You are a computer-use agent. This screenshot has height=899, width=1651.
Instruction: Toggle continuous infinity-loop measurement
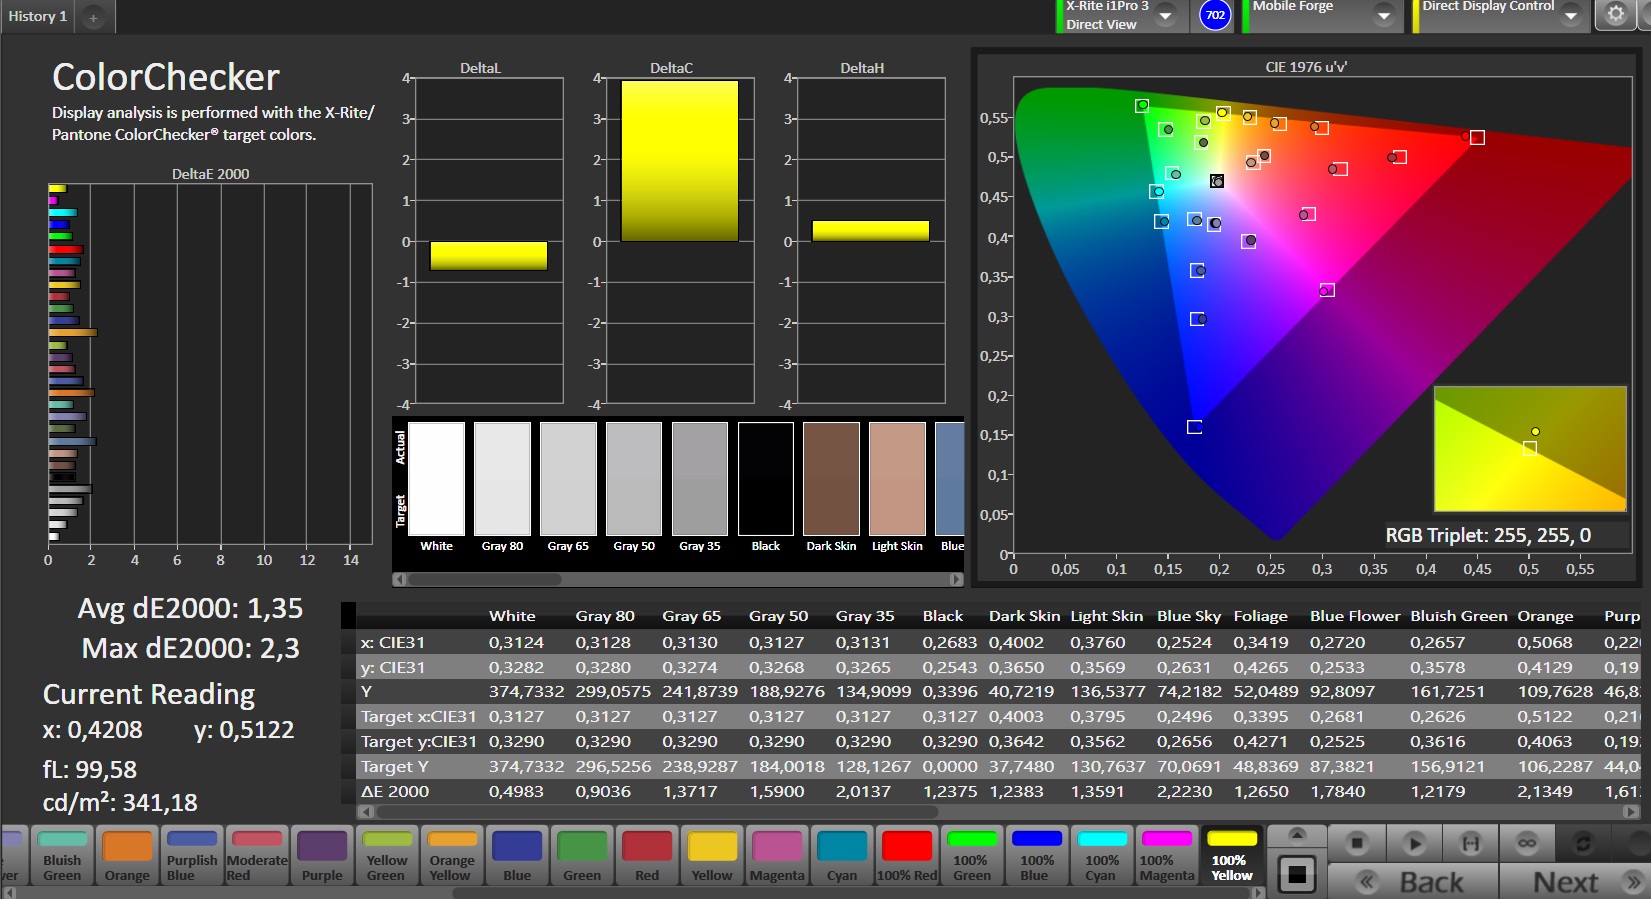click(x=1527, y=843)
